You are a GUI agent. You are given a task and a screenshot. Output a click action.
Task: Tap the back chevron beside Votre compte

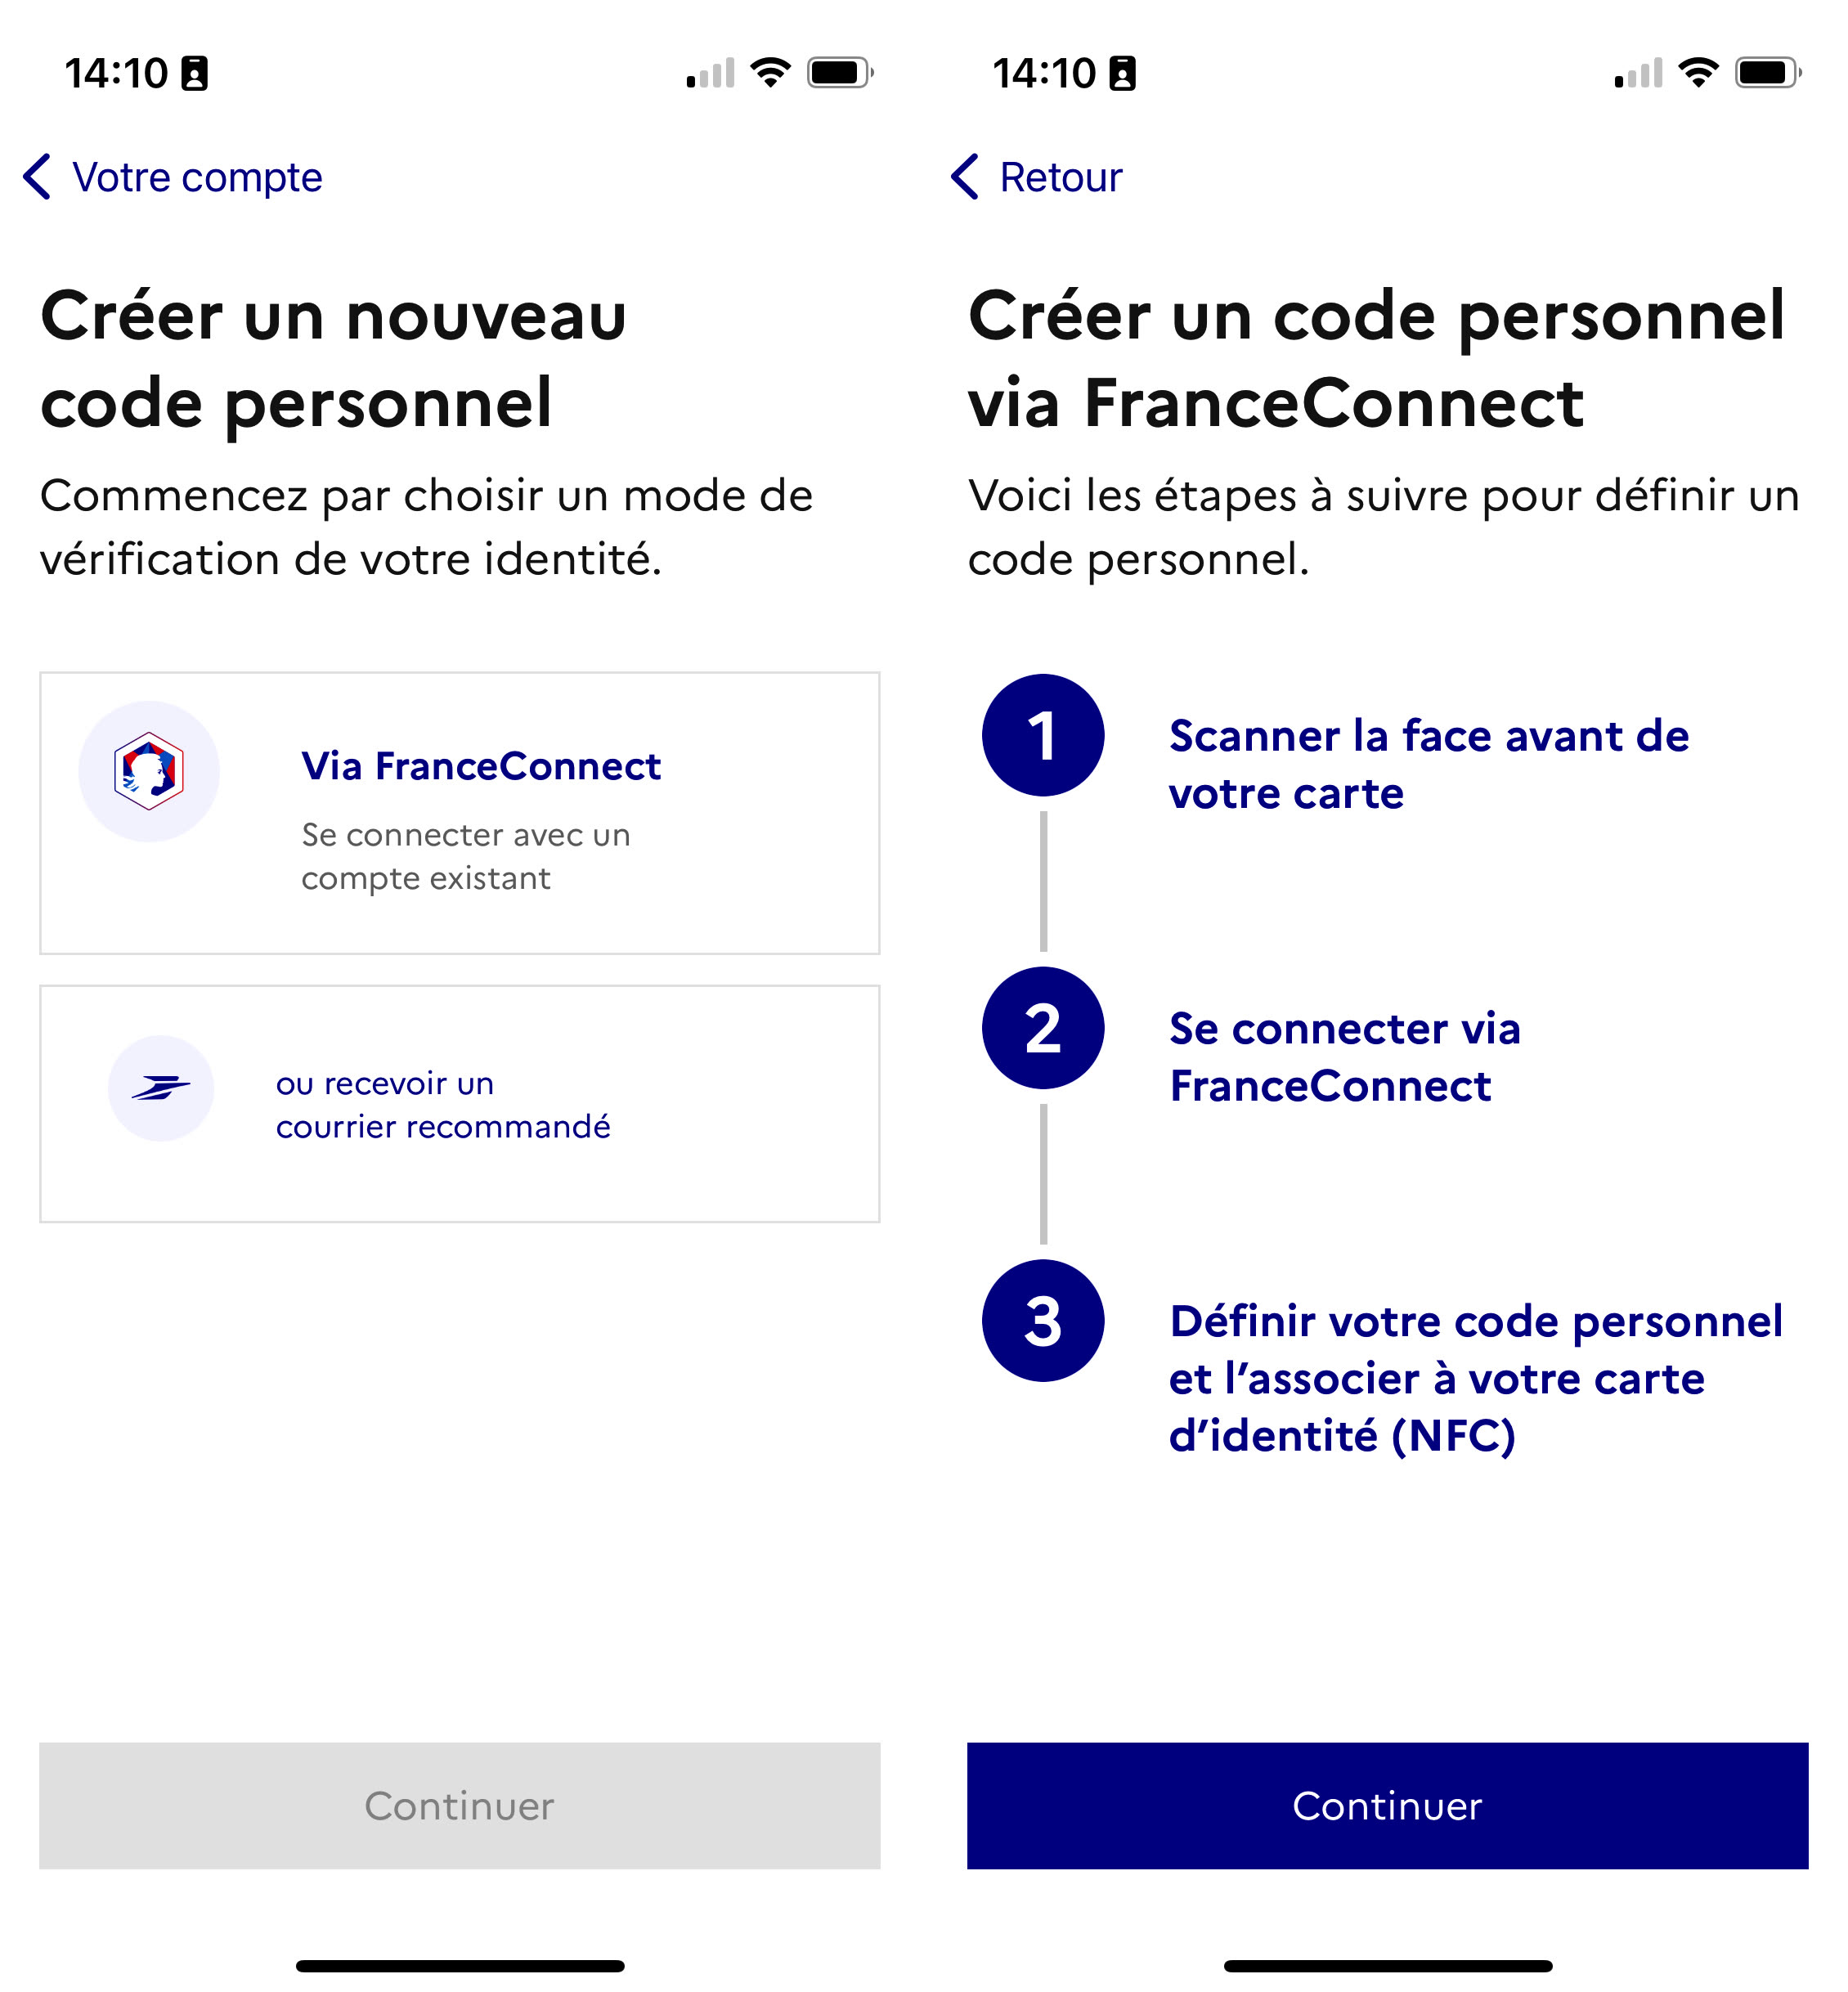[x=37, y=177]
